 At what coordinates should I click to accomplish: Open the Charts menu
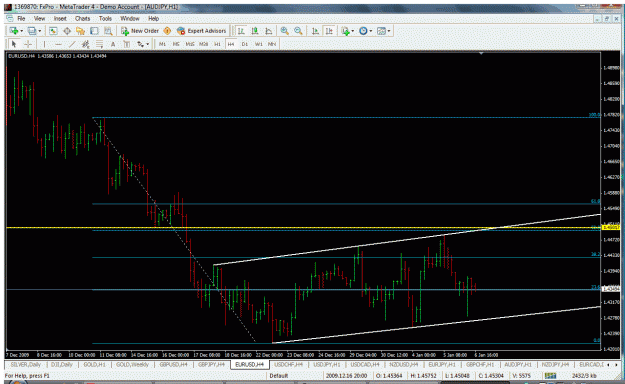pos(83,18)
